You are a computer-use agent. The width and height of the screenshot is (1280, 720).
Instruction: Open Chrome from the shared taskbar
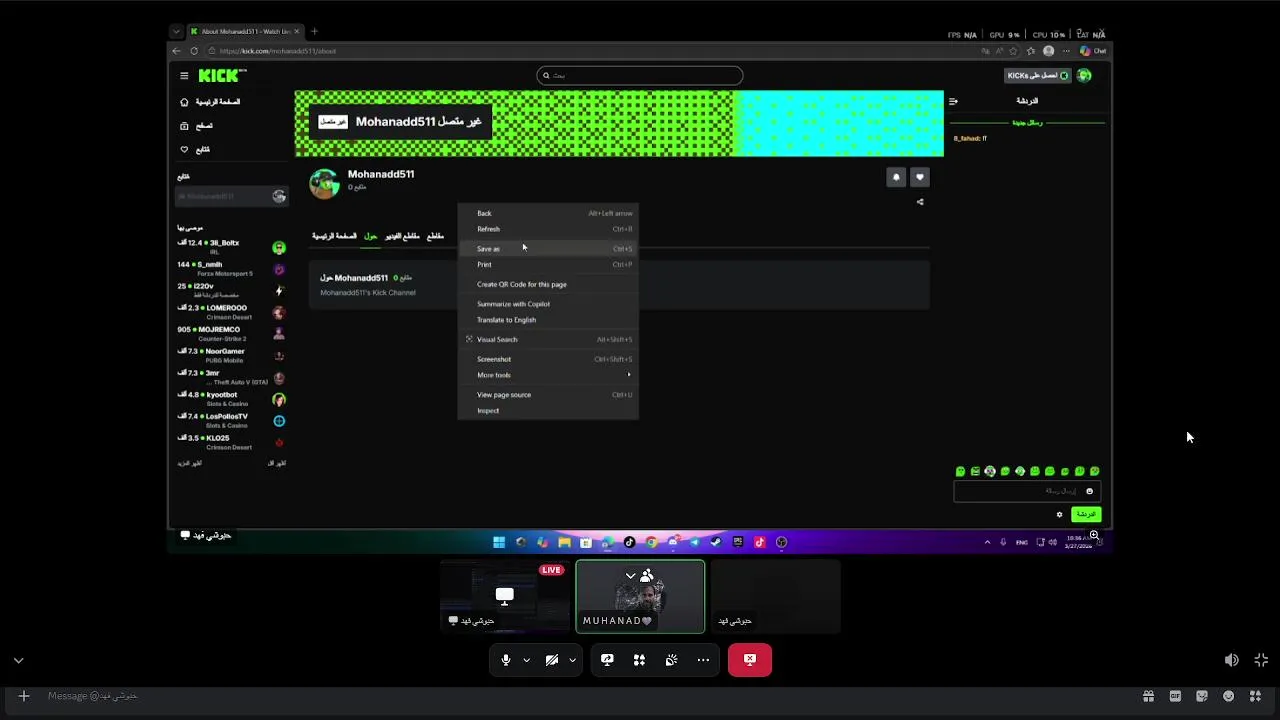(x=651, y=542)
